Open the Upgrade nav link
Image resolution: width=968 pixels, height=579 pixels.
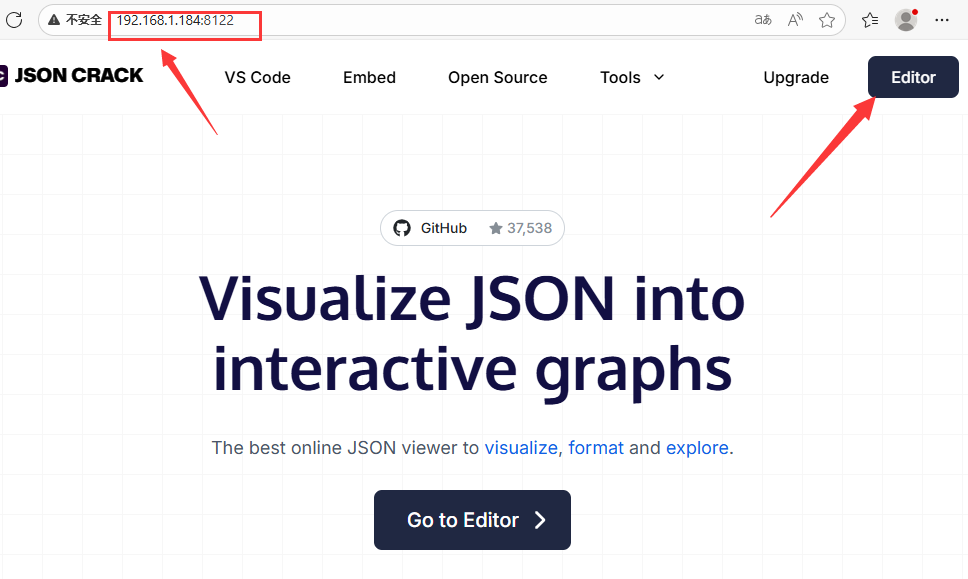click(x=796, y=78)
